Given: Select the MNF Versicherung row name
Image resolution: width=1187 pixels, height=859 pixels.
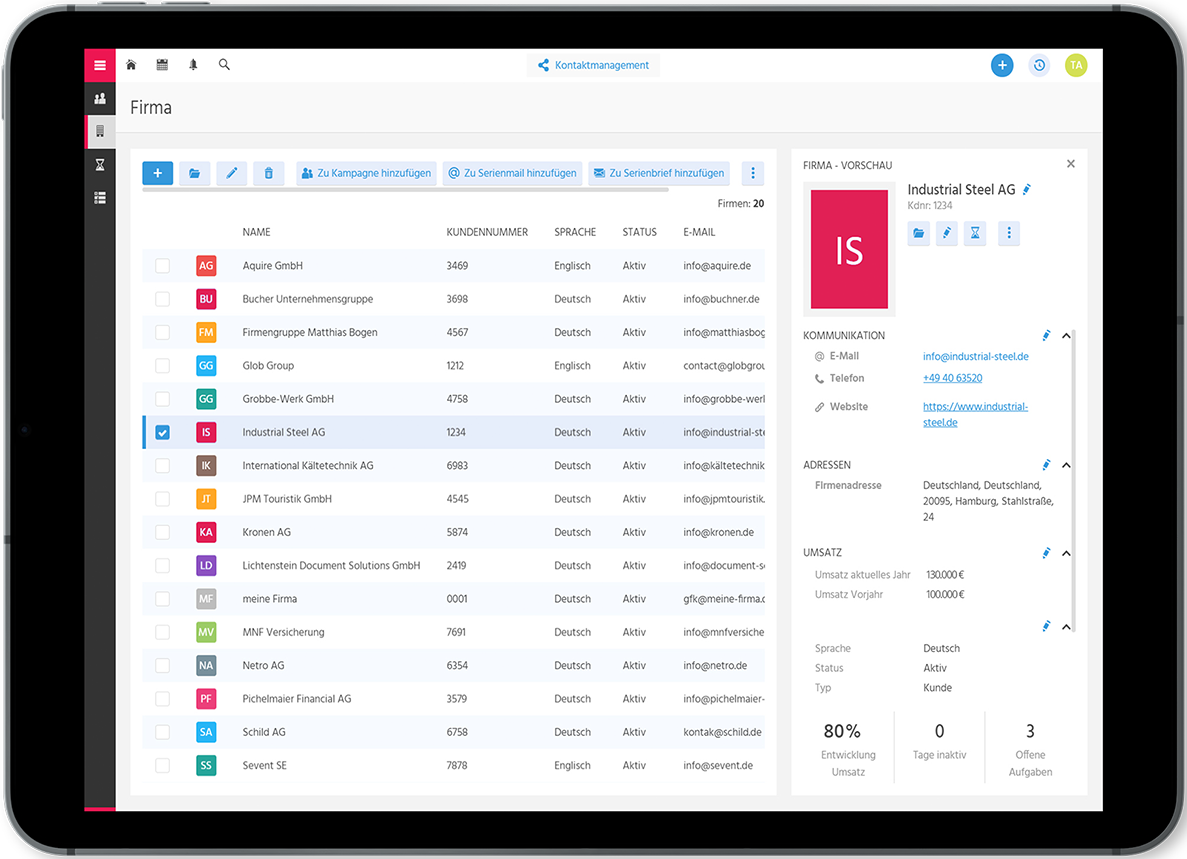Looking at the screenshot, I should pyautogui.click(x=283, y=632).
